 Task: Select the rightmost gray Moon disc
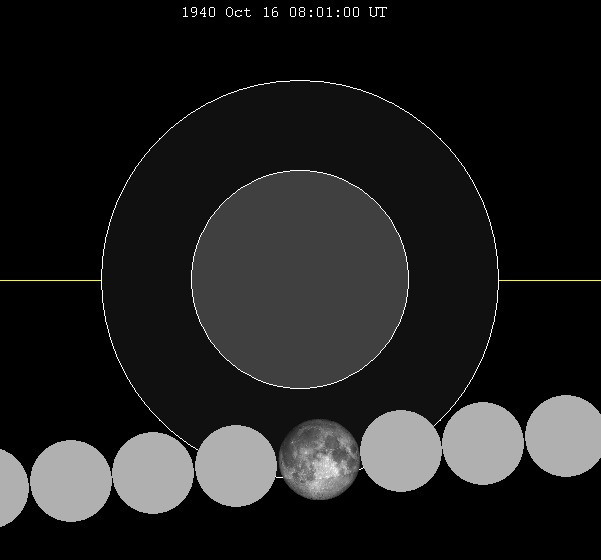(x=565, y=436)
